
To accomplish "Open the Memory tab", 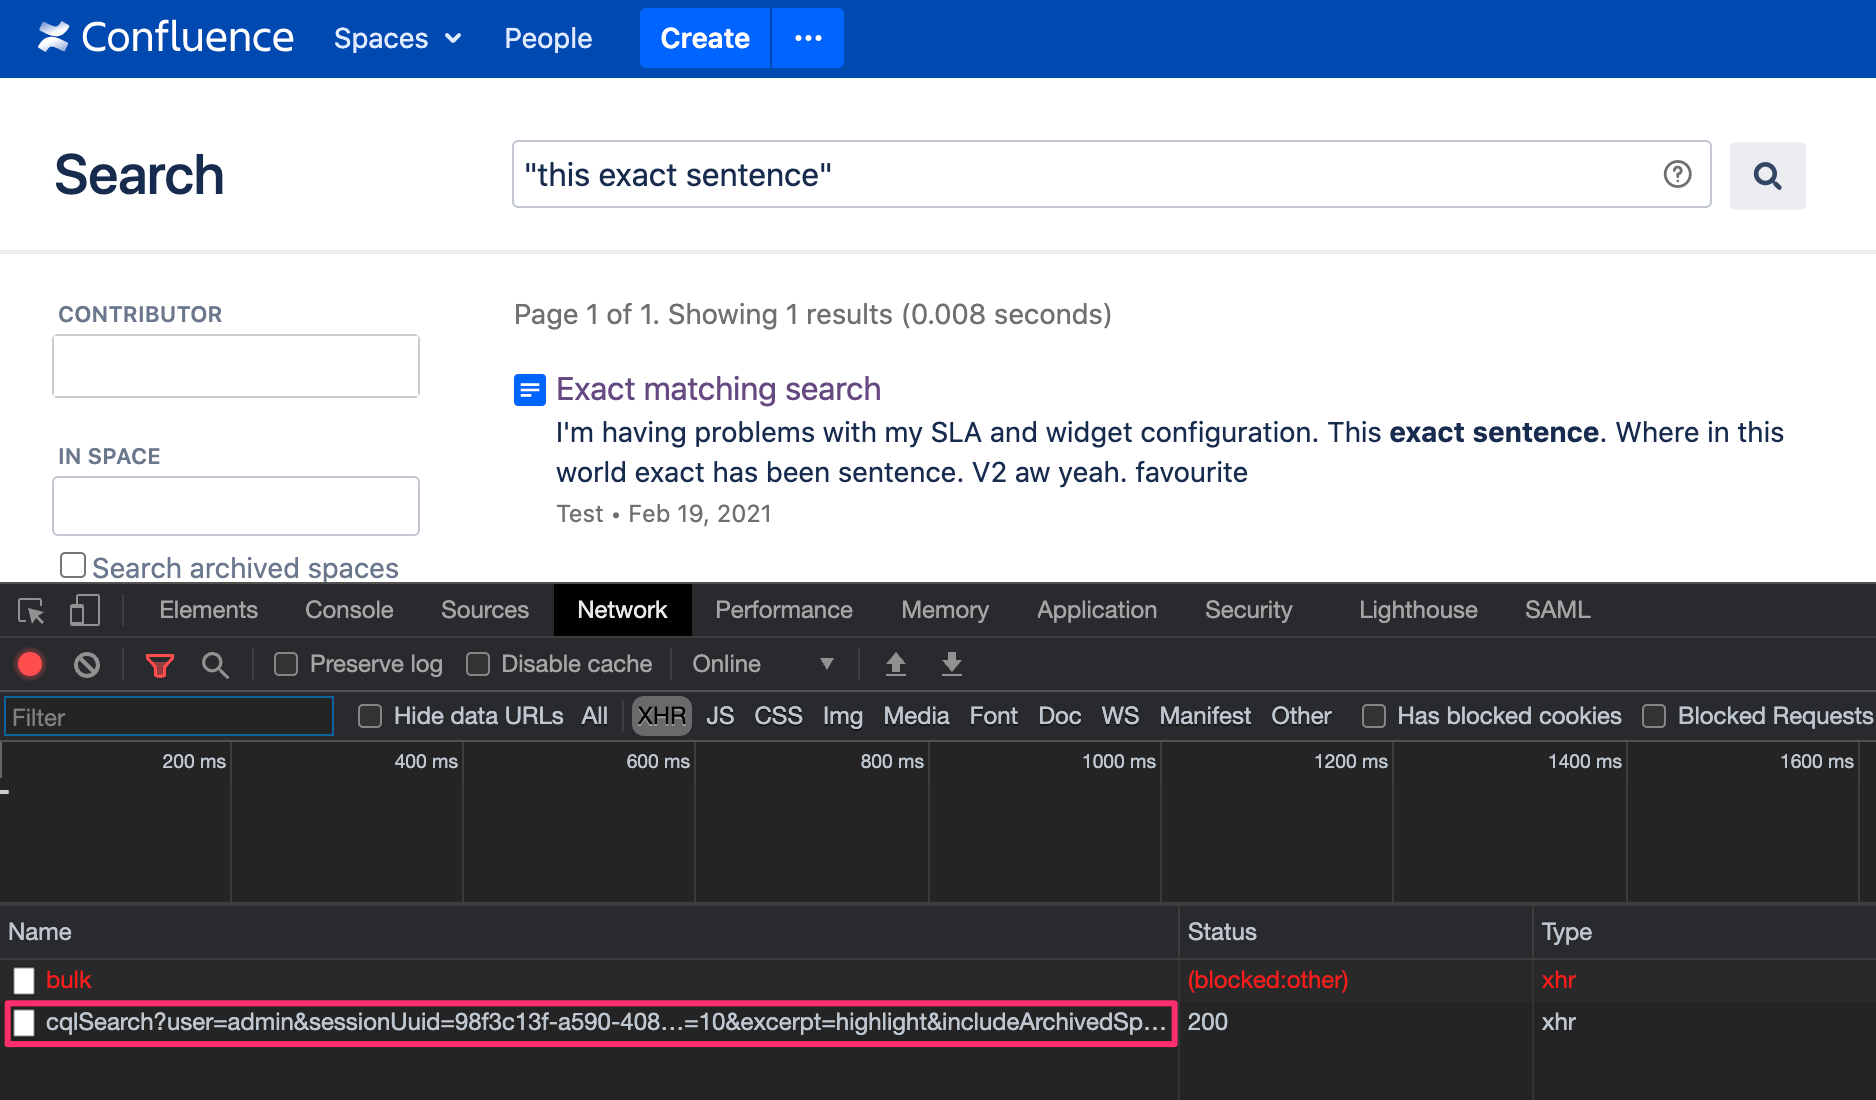I will click(x=945, y=610).
